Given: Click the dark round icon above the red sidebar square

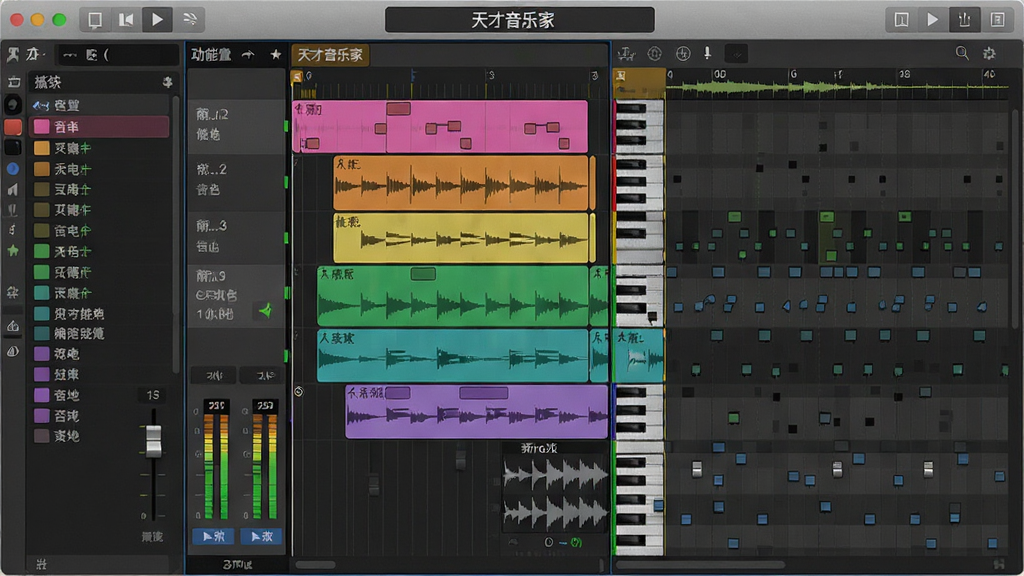Looking at the screenshot, I should [12, 104].
